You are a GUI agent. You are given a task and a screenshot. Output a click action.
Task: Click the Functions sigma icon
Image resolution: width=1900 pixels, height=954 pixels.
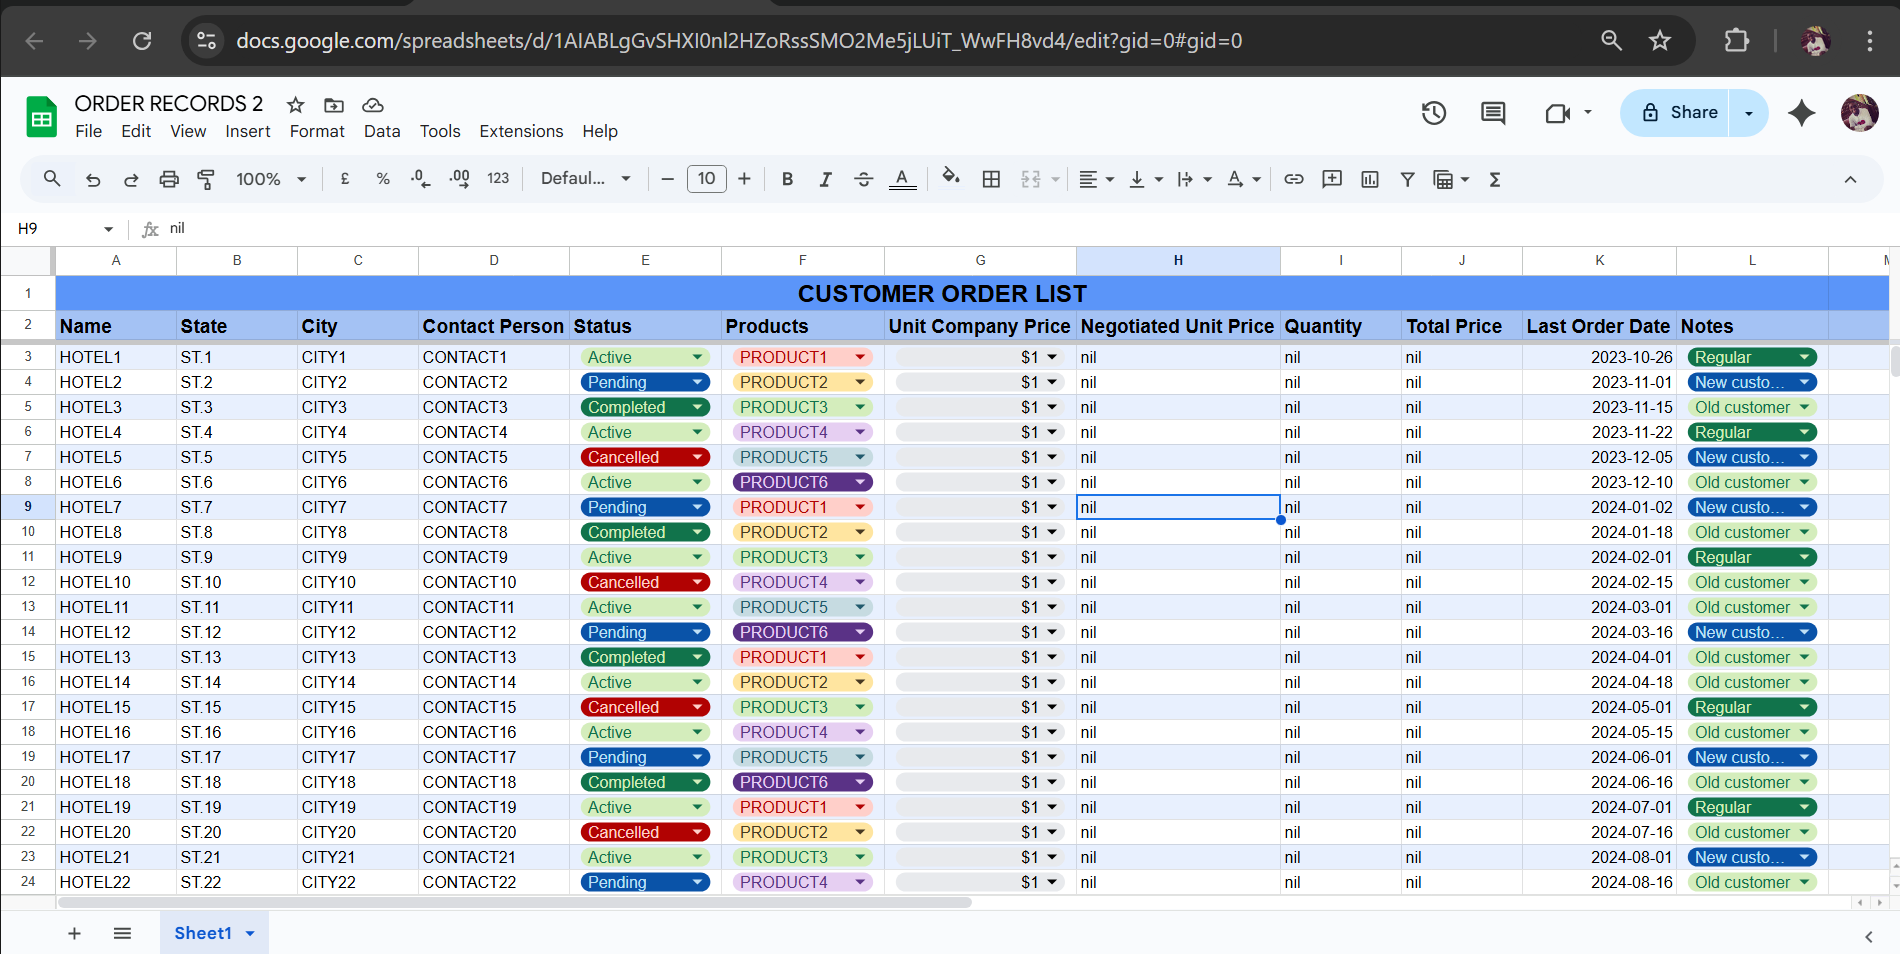[x=1495, y=179]
